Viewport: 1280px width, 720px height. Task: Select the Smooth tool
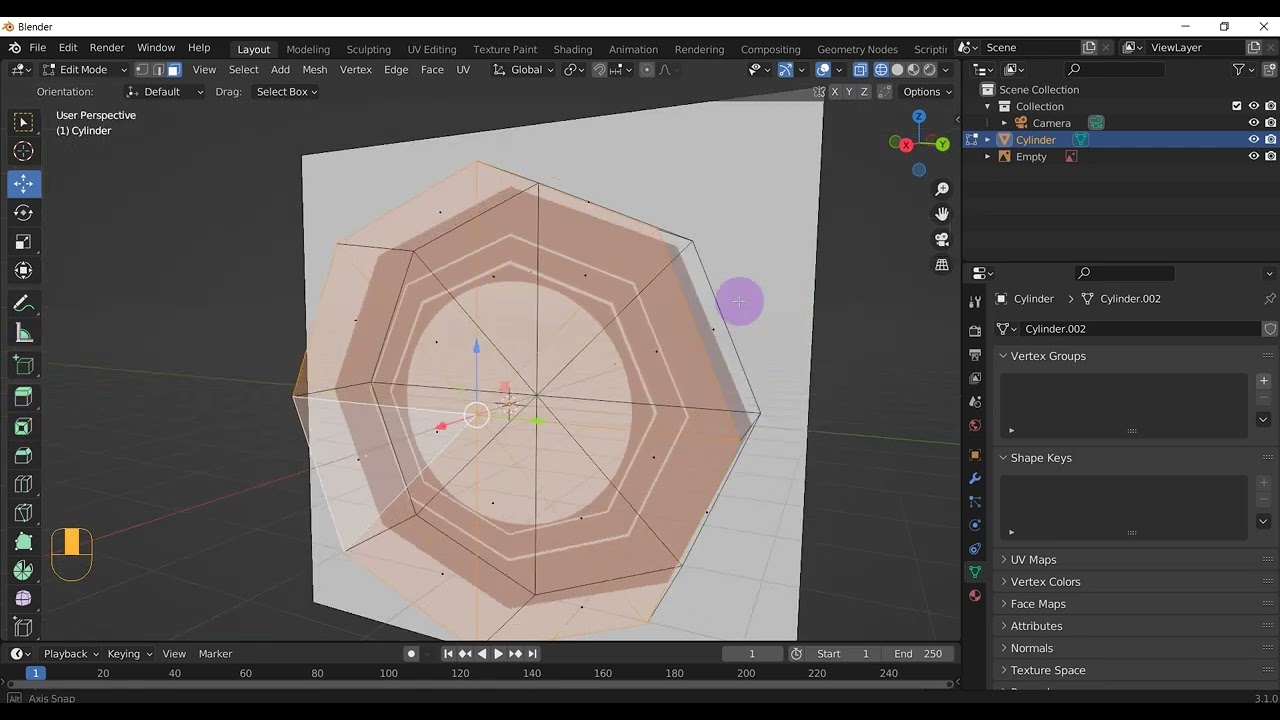23,599
